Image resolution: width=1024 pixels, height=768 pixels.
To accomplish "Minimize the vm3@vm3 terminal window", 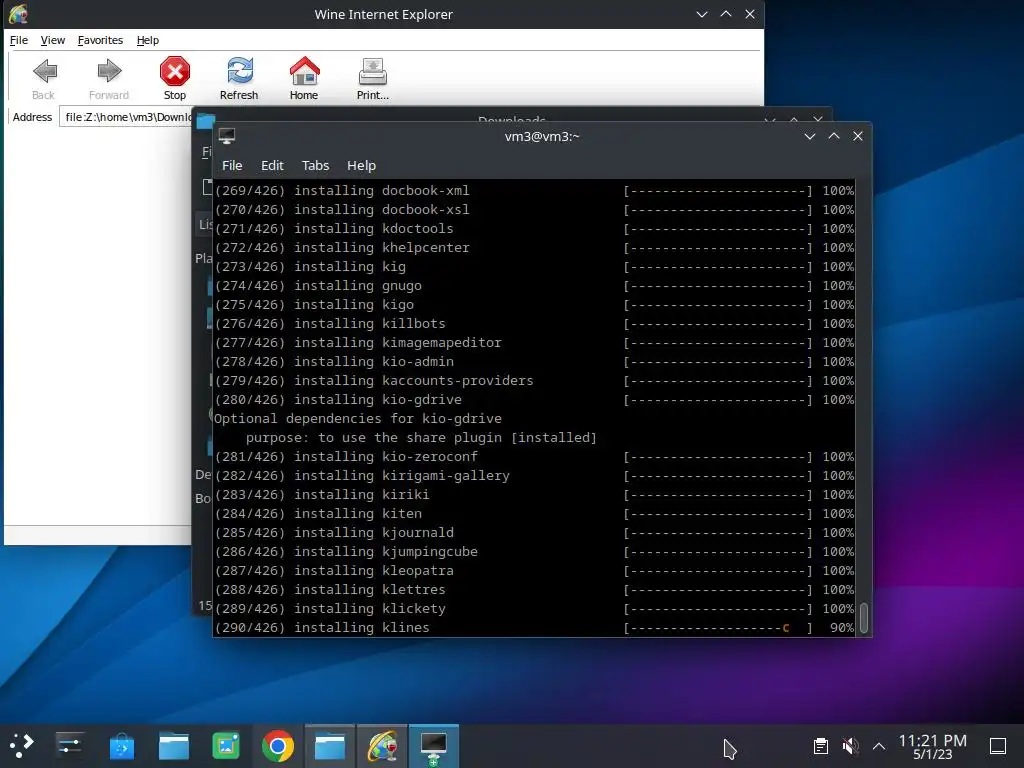I will [x=810, y=136].
